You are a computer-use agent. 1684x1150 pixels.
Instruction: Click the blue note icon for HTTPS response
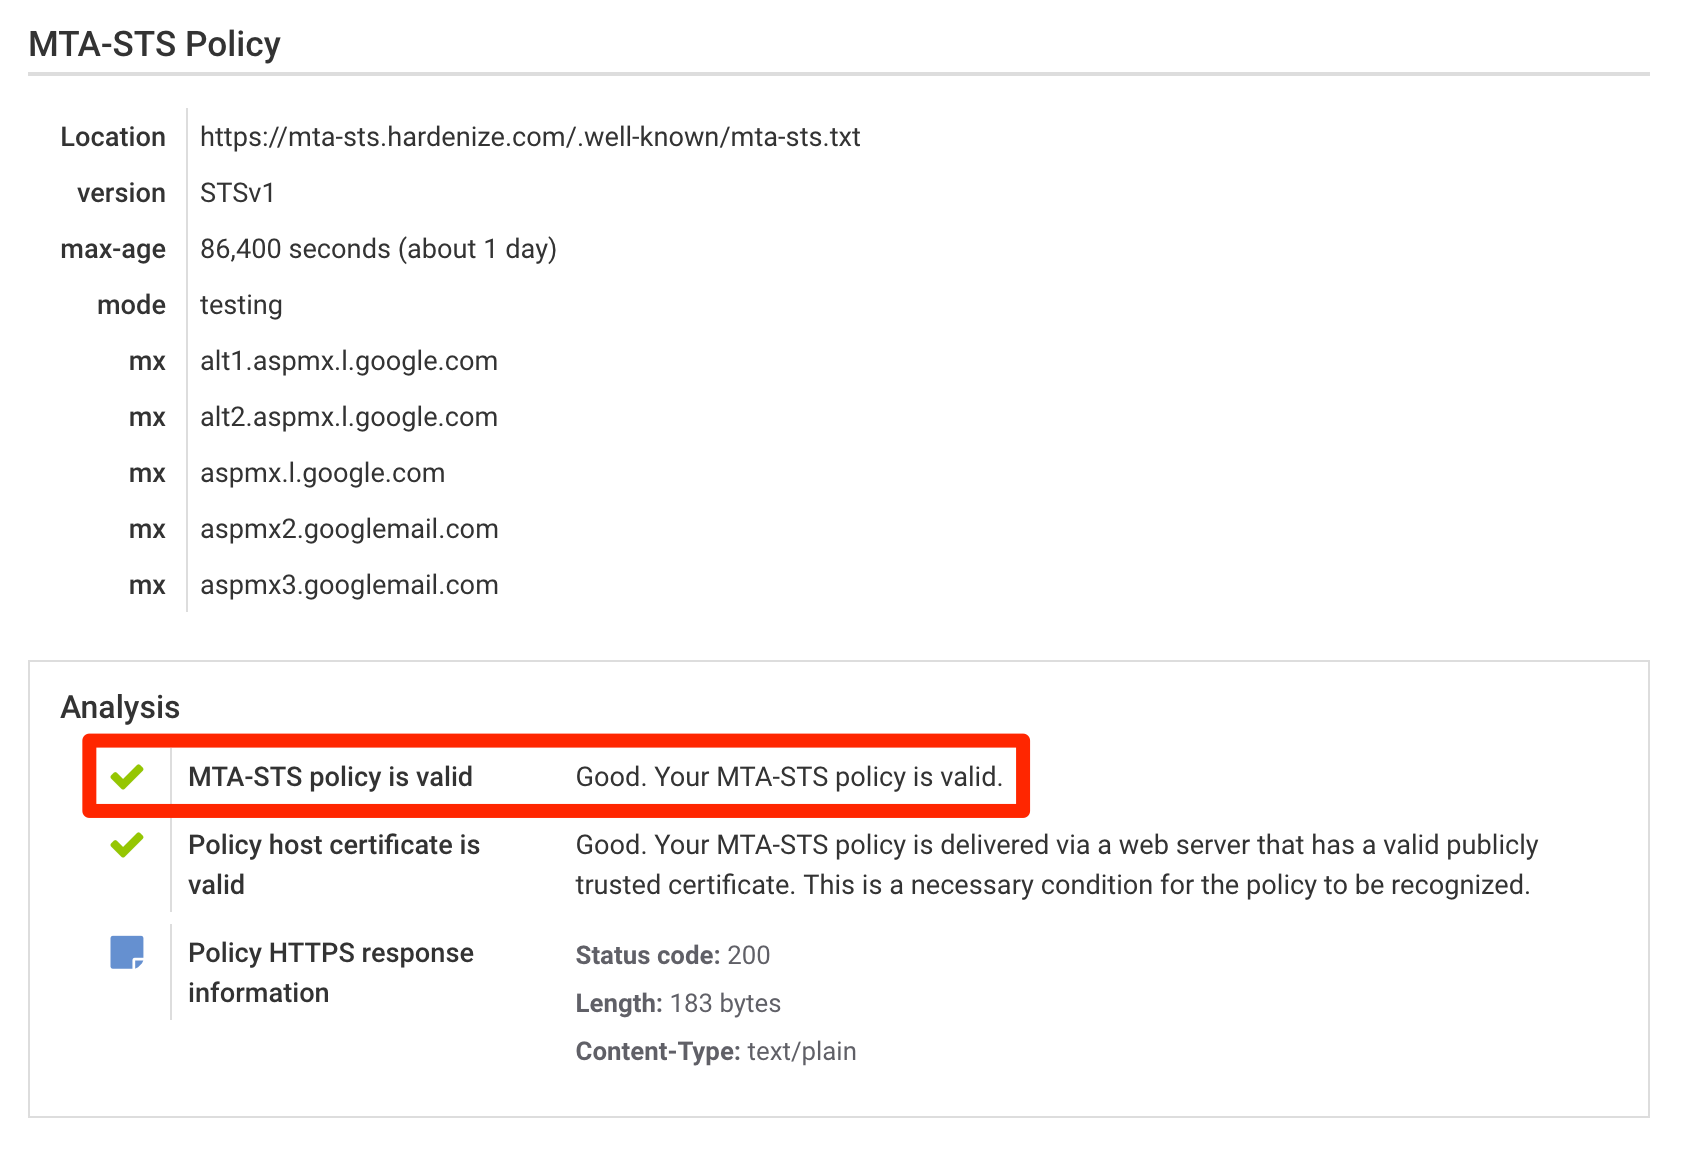[x=127, y=952]
